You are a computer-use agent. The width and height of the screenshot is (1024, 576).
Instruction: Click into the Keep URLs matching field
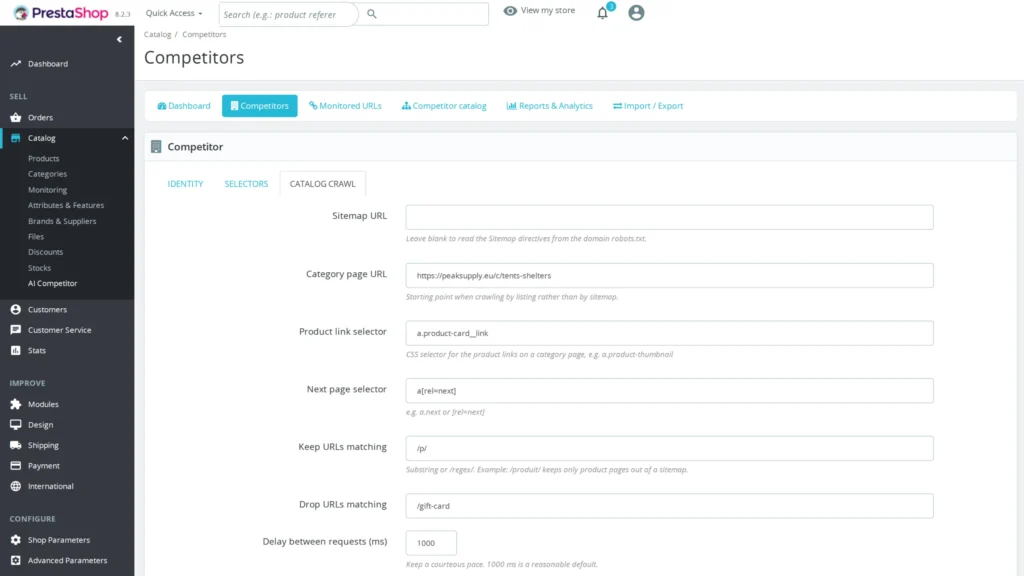click(669, 448)
